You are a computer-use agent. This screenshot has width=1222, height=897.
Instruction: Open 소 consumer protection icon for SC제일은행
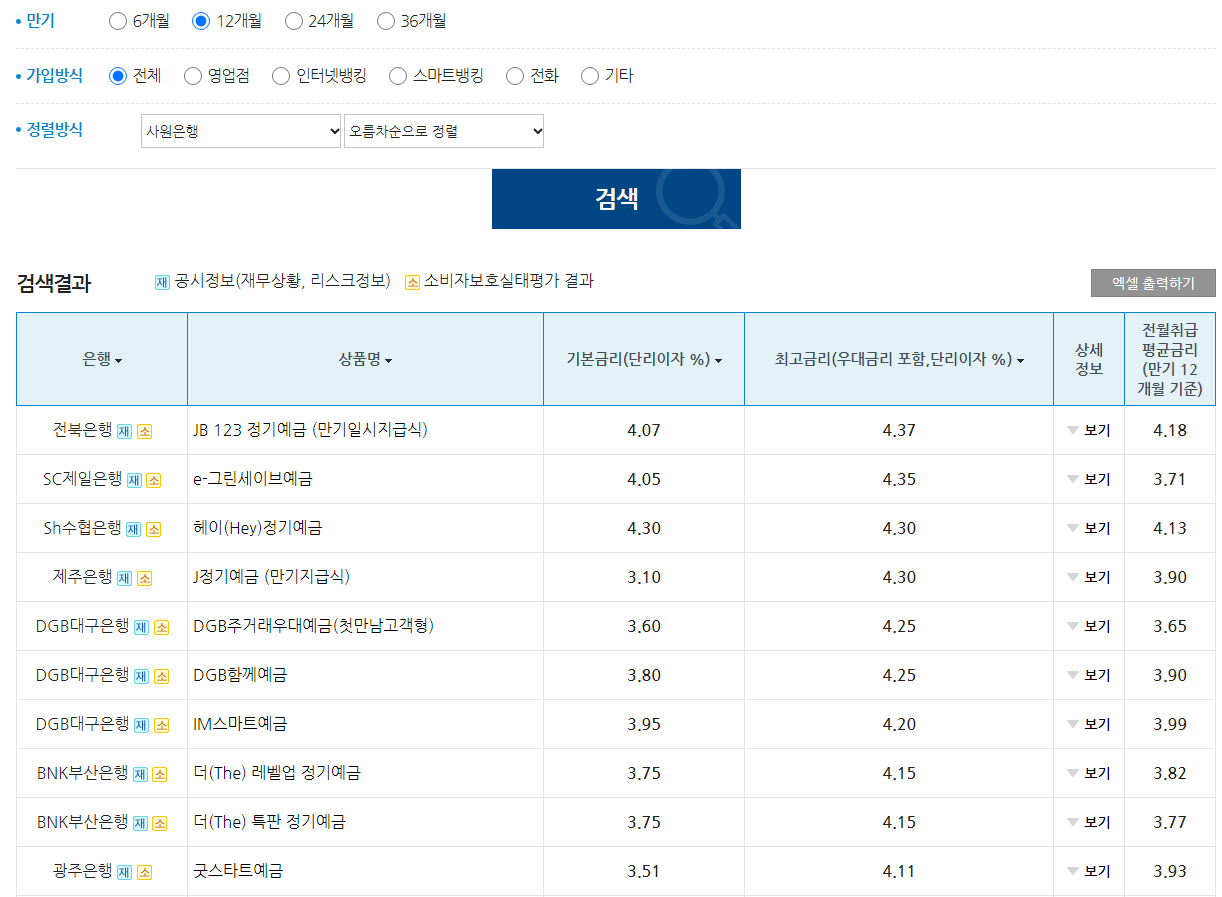(153, 480)
